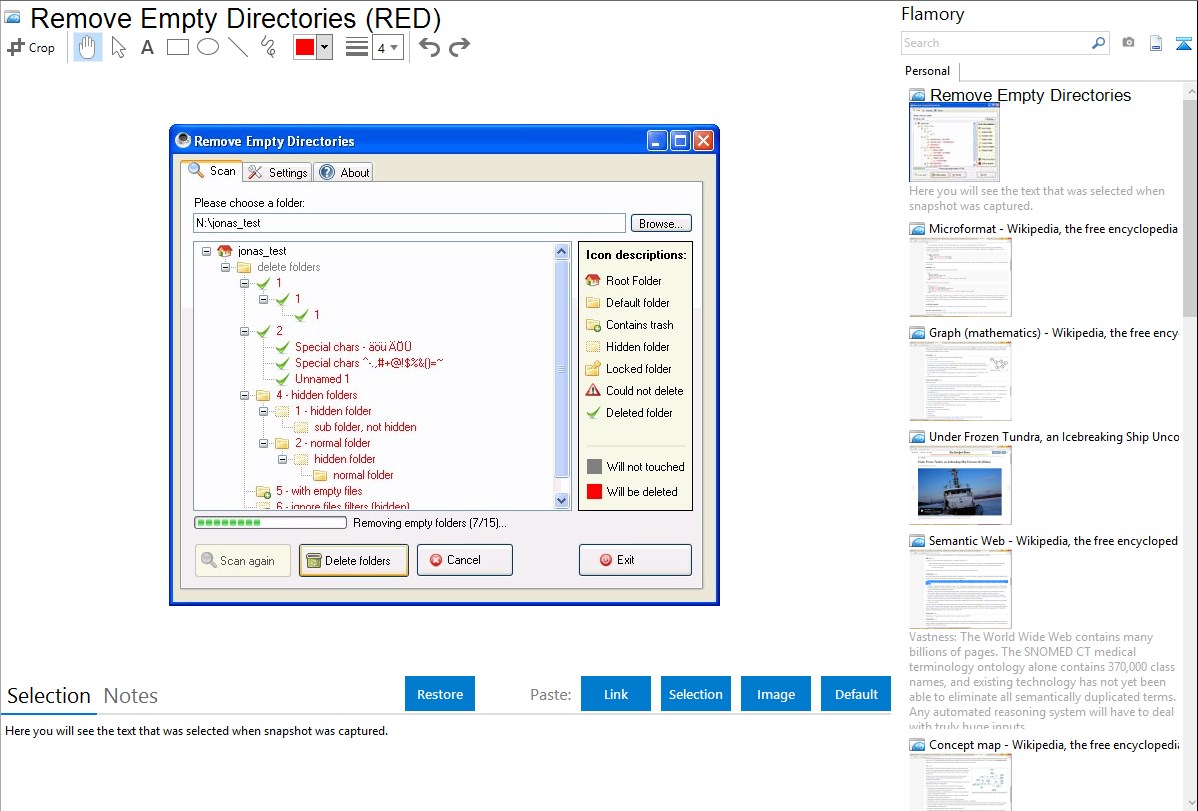Image resolution: width=1198 pixels, height=811 pixels.
Task: Click the line thickness icon
Action: (x=357, y=47)
